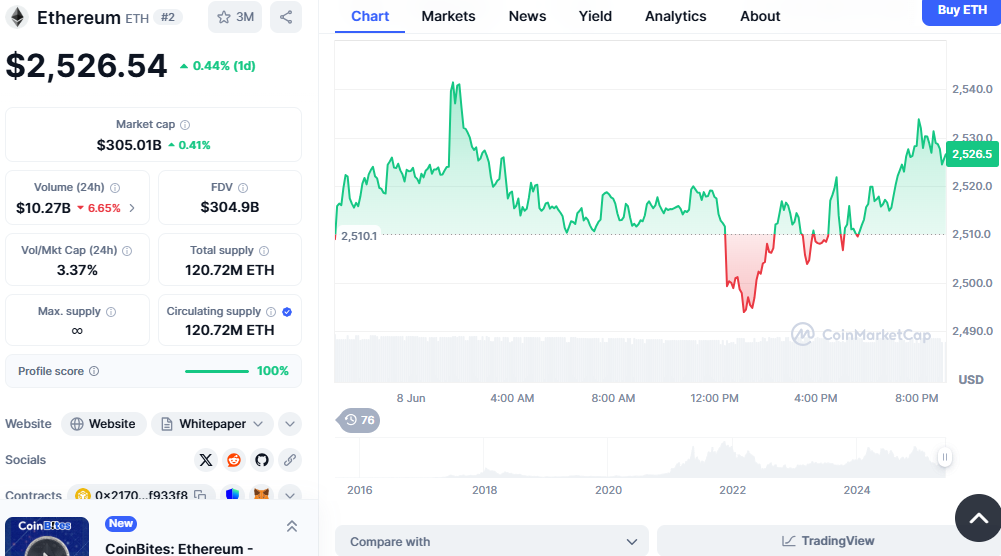The height and width of the screenshot is (556, 1001).
Task: Copy the contract address icon
Action: (x=200, y=495)
